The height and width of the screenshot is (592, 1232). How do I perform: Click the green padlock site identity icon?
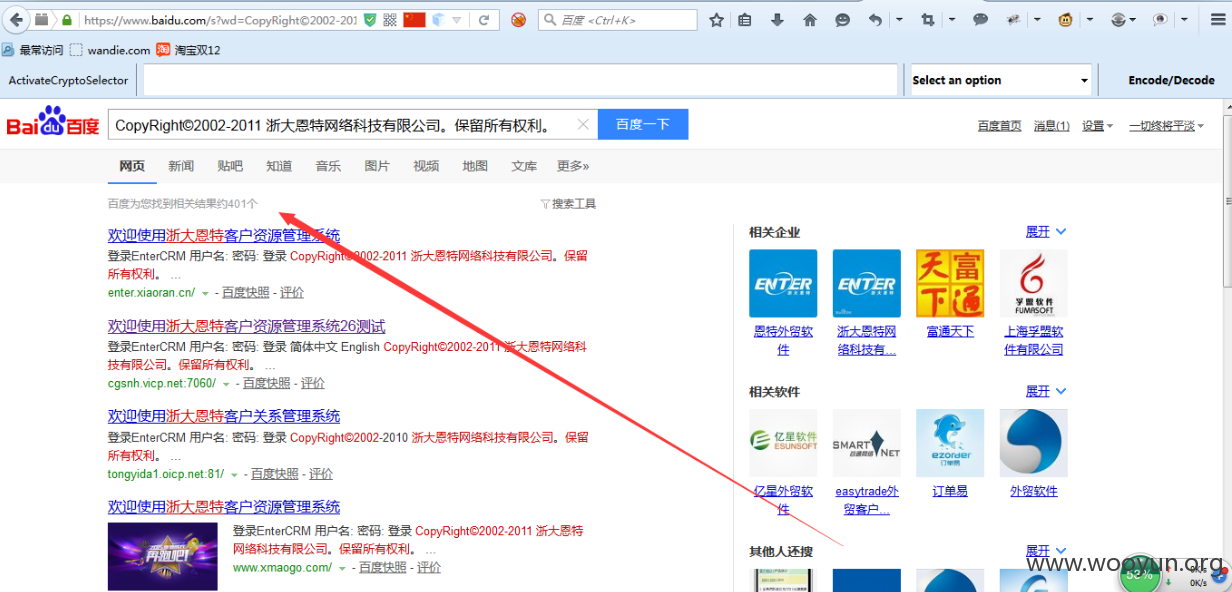tap(67, 20)
